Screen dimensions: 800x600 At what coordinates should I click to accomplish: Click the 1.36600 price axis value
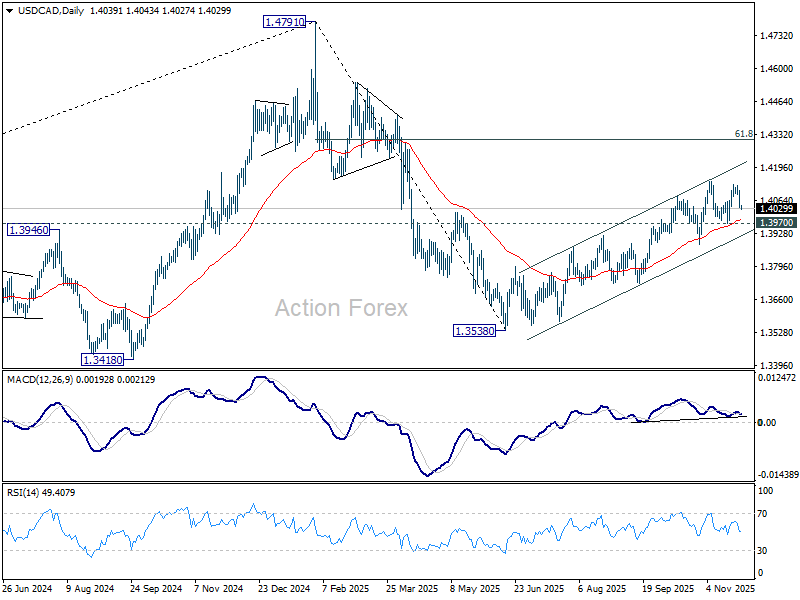click(777, 299)
